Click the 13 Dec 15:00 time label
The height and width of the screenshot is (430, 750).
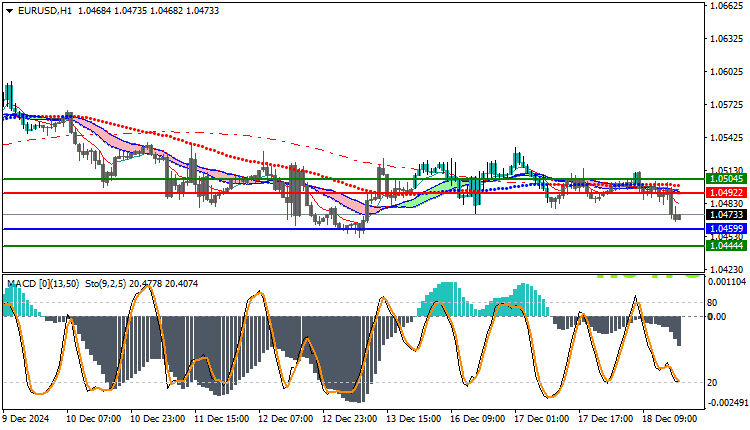pyautogui.click(x=414, y=419)
